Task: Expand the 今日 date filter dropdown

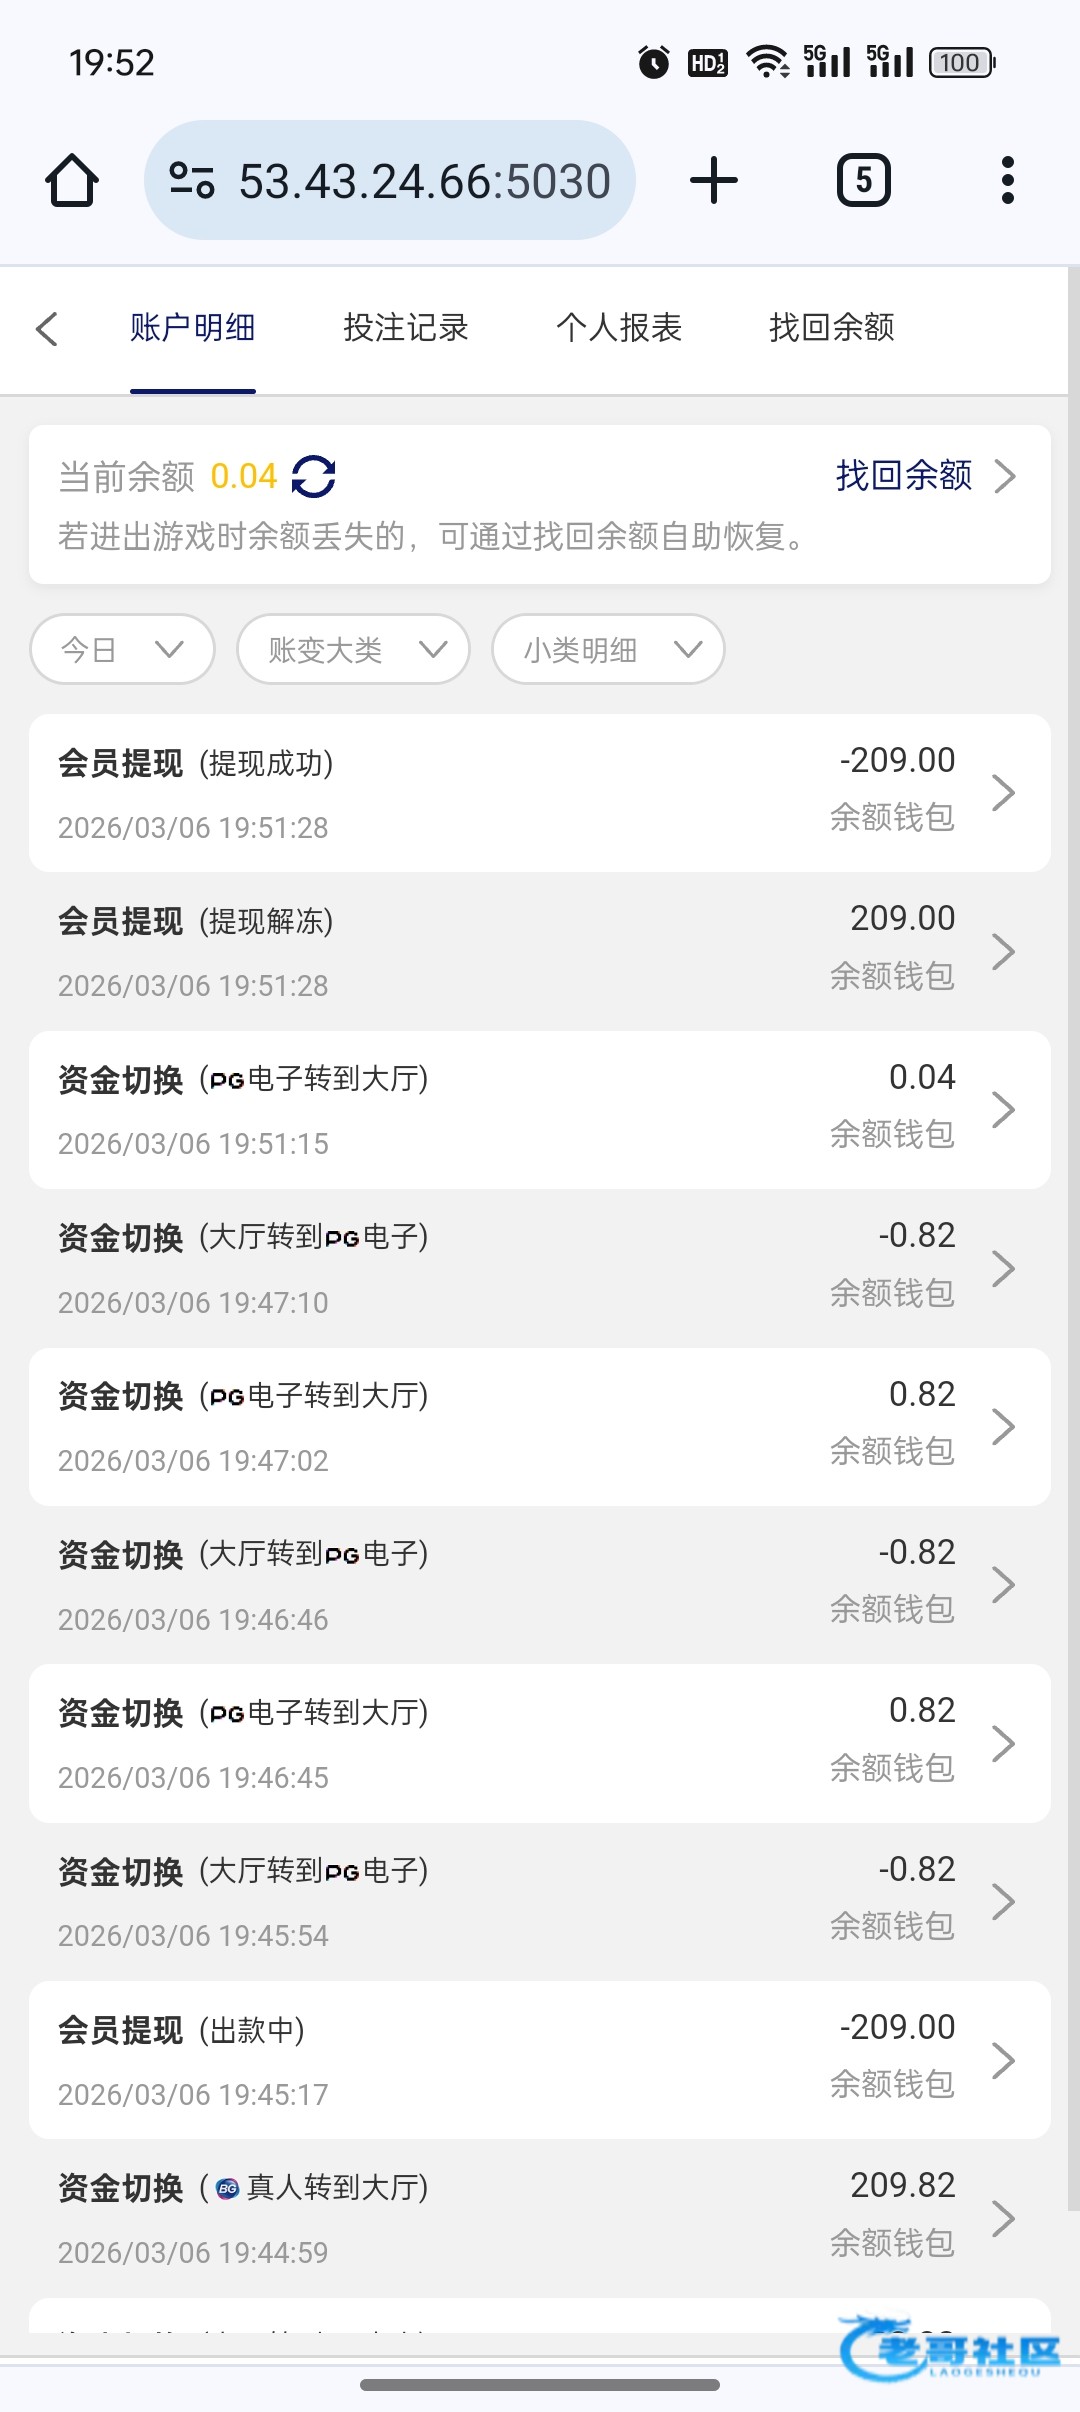Action: point(122,650)
